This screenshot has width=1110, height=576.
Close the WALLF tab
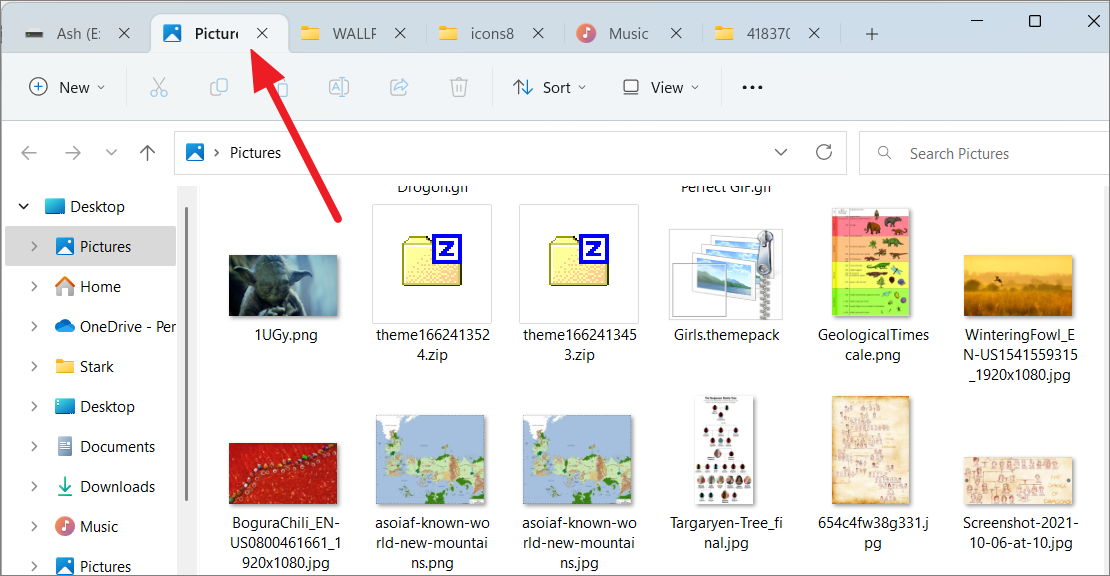400,33
